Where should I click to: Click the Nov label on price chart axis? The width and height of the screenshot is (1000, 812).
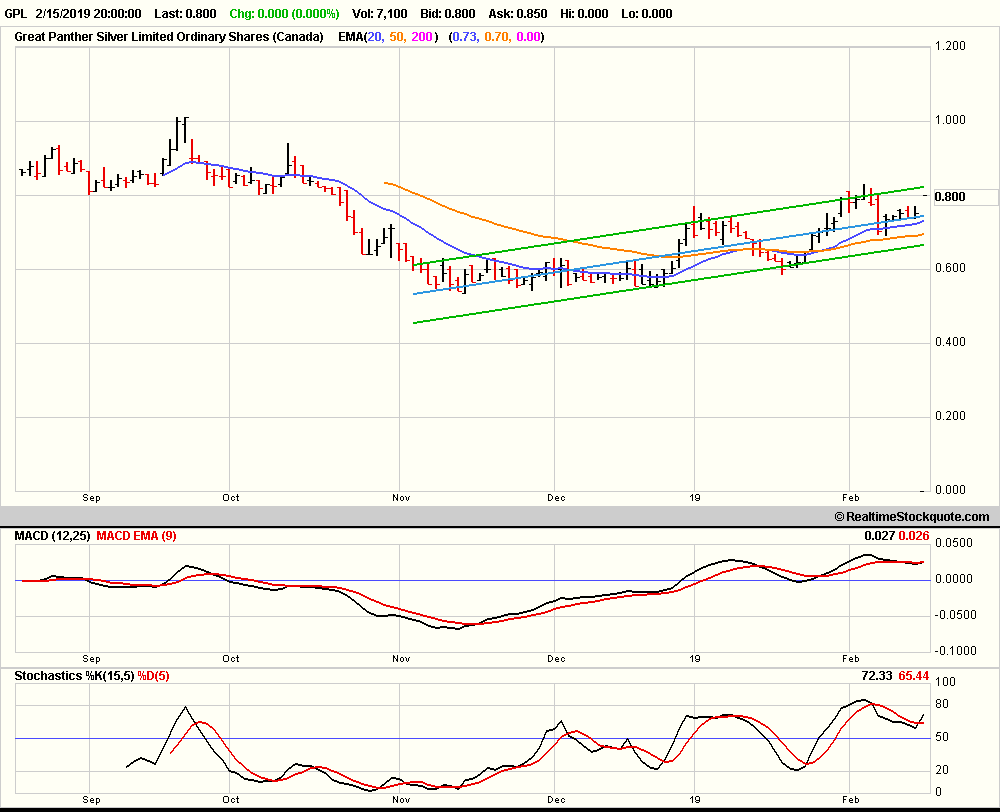pos(401,498)
